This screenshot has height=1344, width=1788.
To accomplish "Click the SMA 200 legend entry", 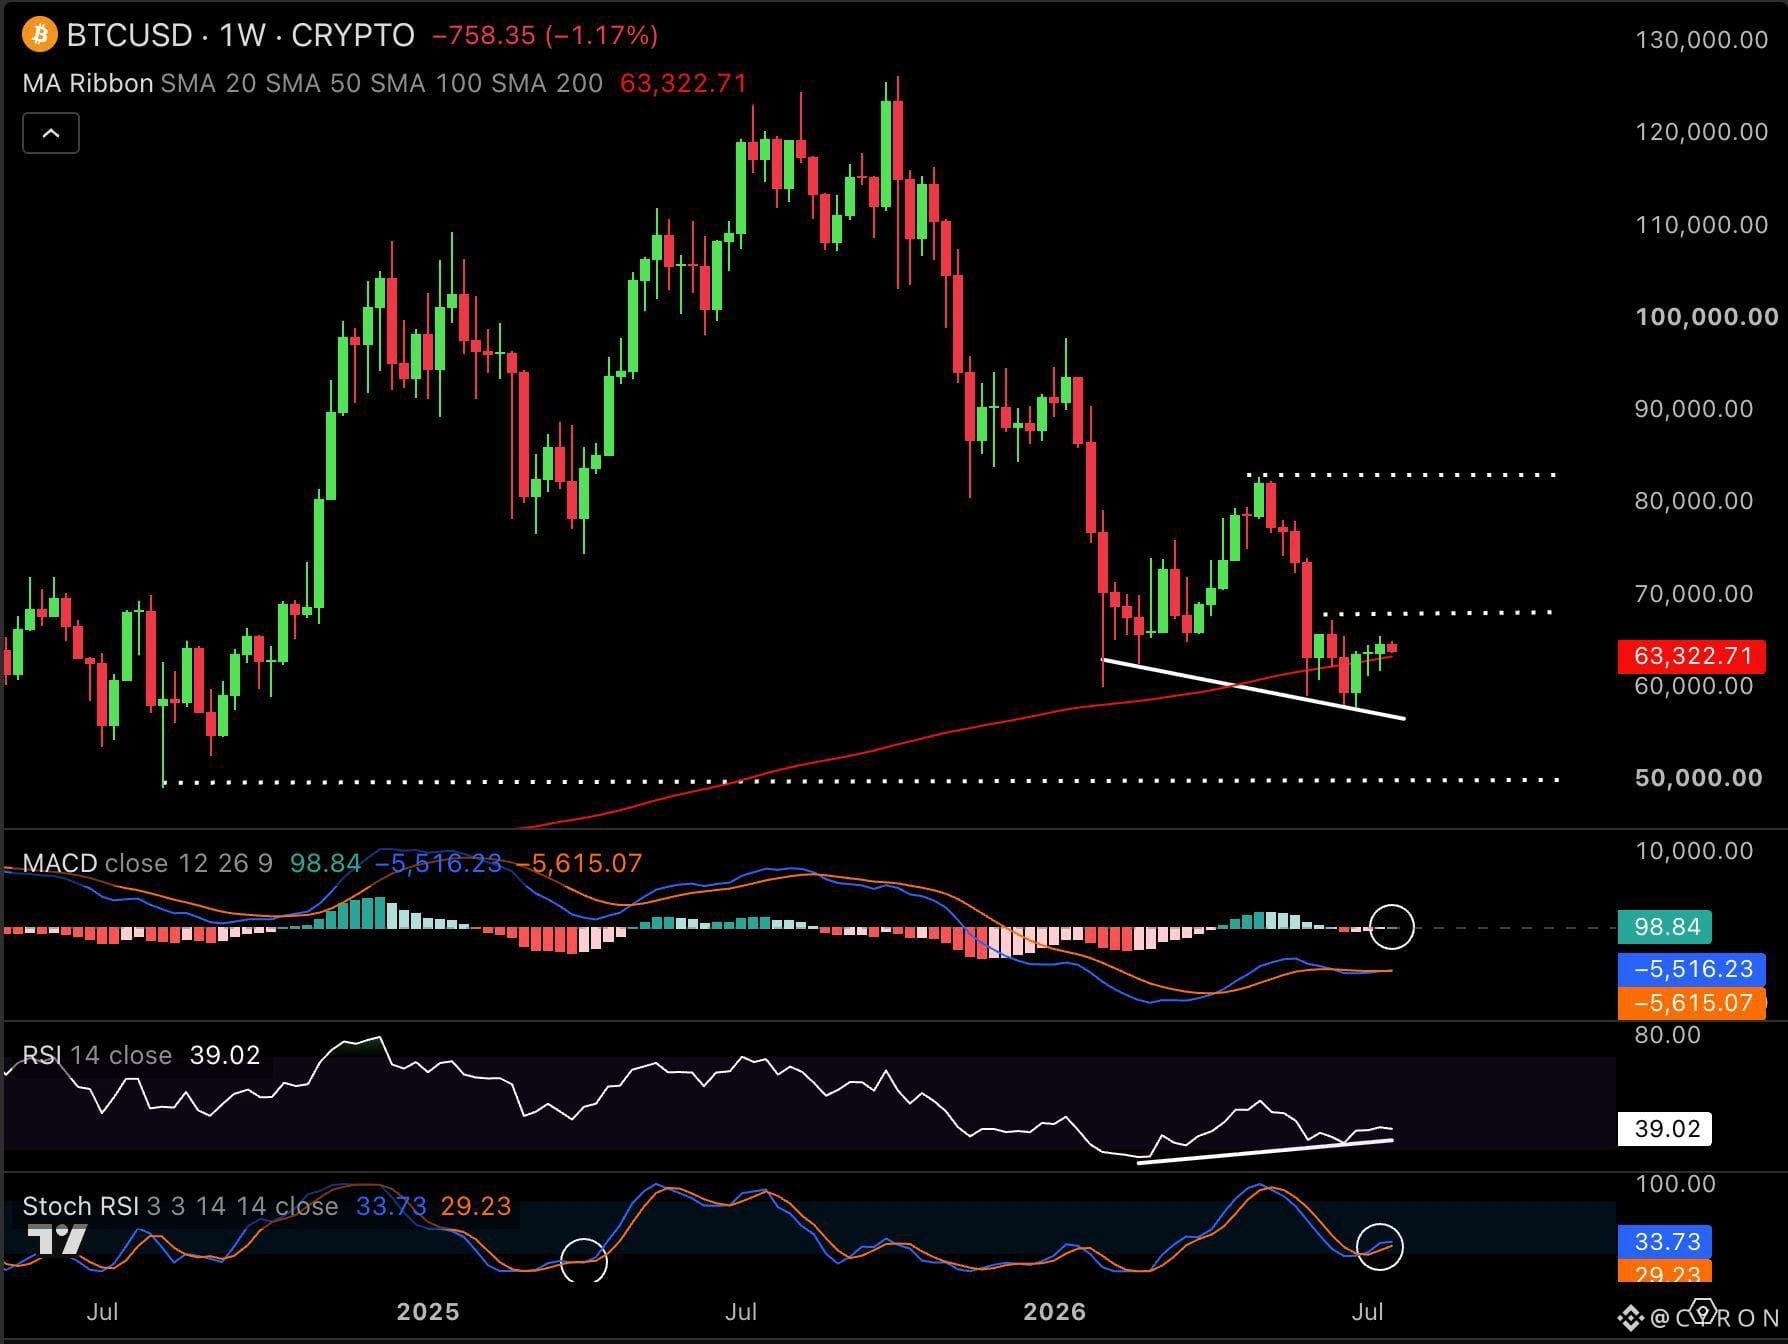I will point(547,83).
